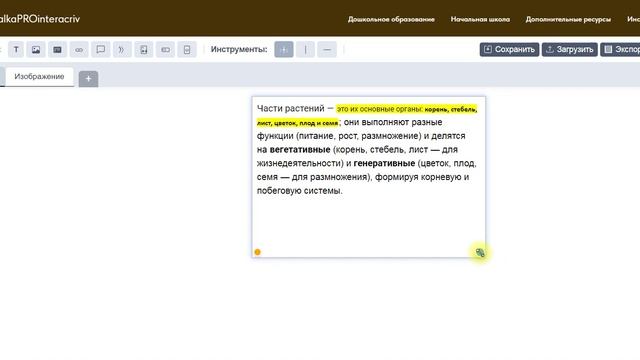Screen dimensions: 640x360
Task: Open the Начальная школа menu
Action: [480, 19]
